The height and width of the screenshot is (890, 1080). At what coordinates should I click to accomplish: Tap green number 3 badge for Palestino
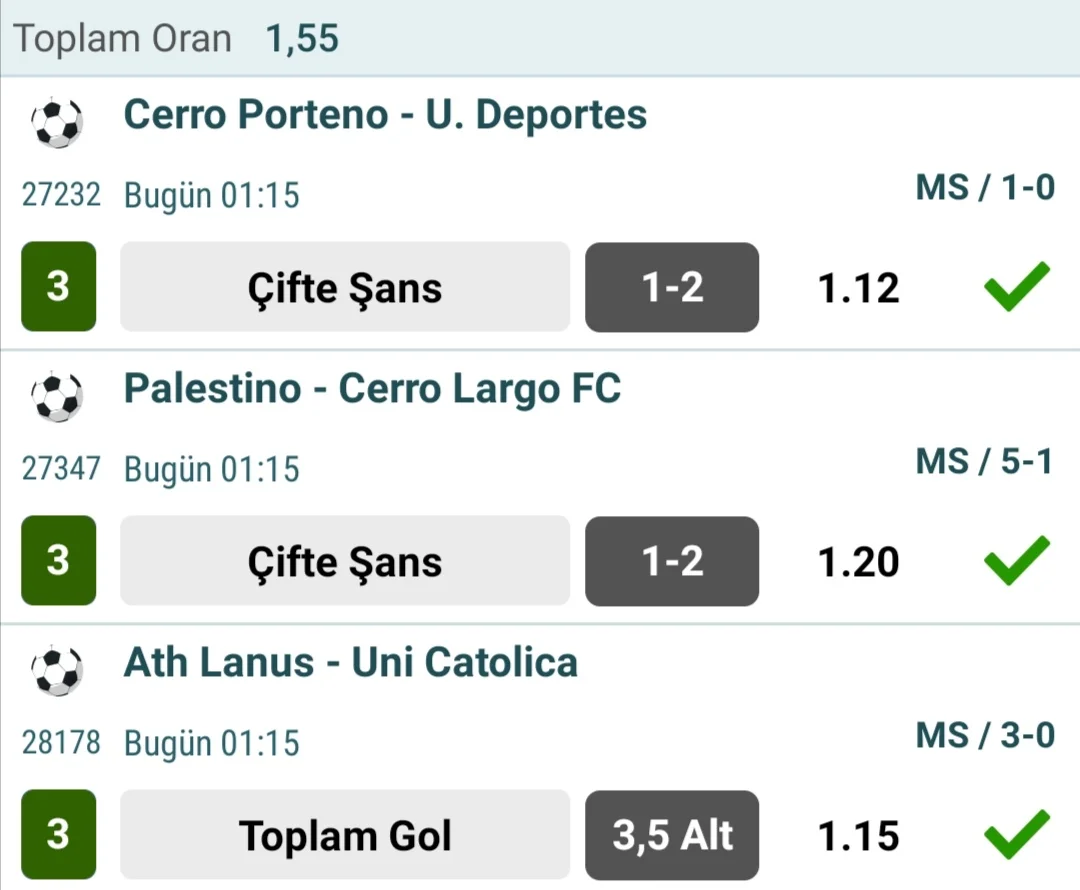pyautogui.click(x=58, y=561)
